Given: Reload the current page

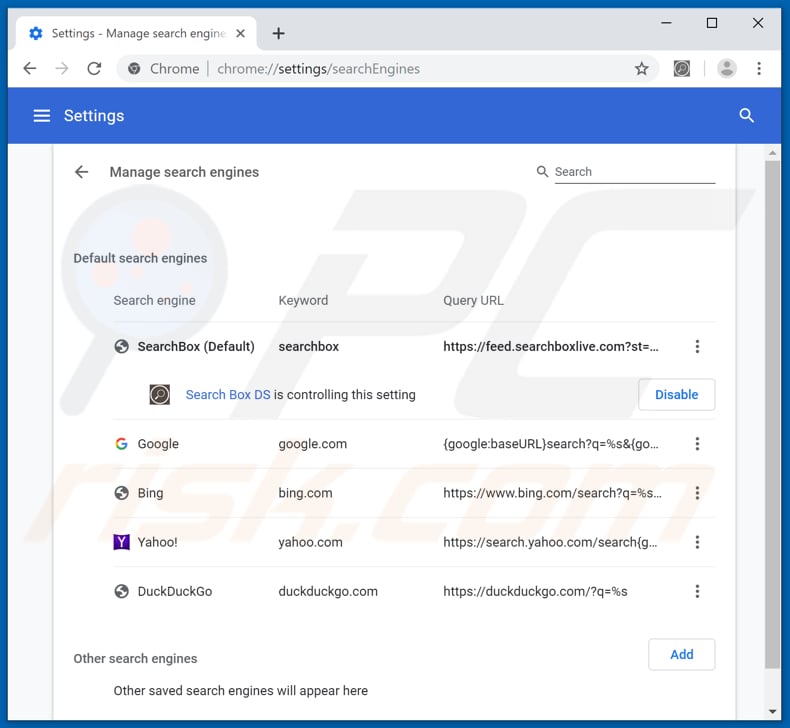Looking at the screenshot, I should tap(94, 68).
